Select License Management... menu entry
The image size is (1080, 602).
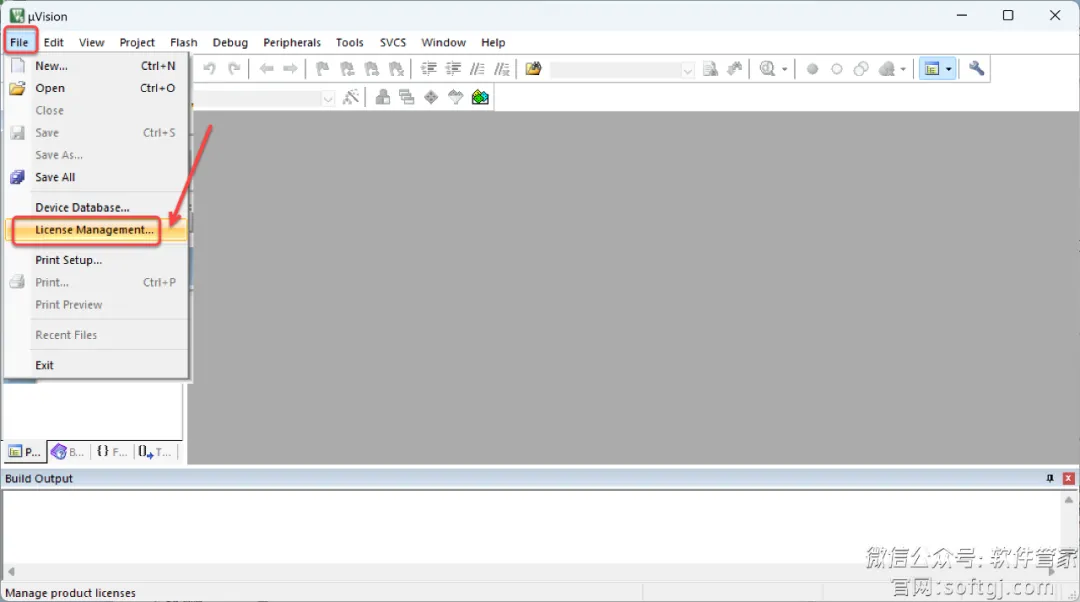pos(96,229)
